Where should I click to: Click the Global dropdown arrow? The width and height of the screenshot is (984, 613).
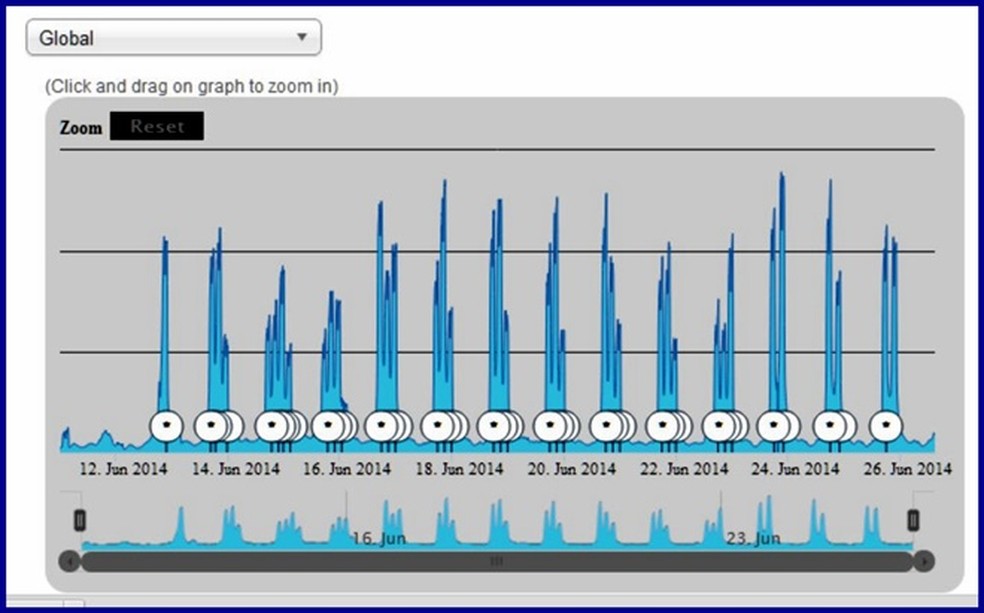tap(302, 37)
